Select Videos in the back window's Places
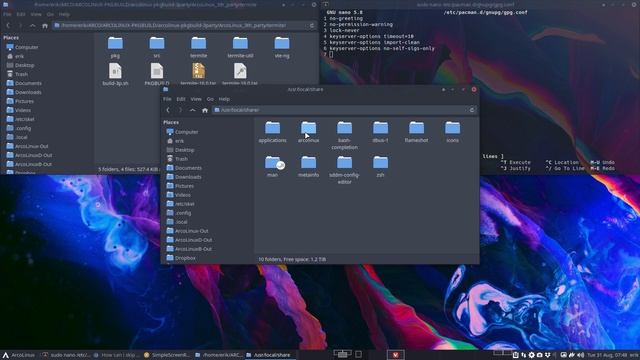The height and width of the screenshot is (360, 640). 19,110
